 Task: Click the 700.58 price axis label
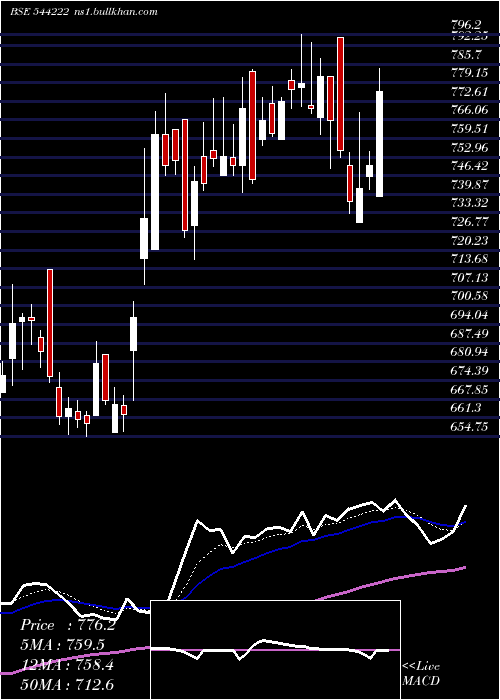(x=469, y=296)
